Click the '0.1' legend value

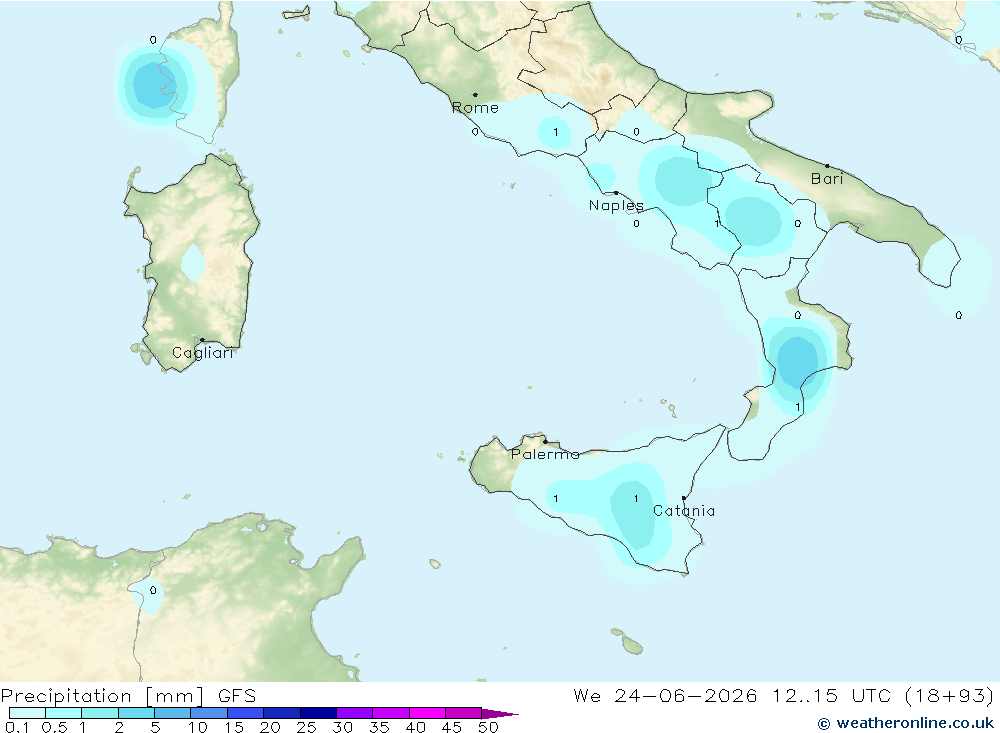coord(17,727)
